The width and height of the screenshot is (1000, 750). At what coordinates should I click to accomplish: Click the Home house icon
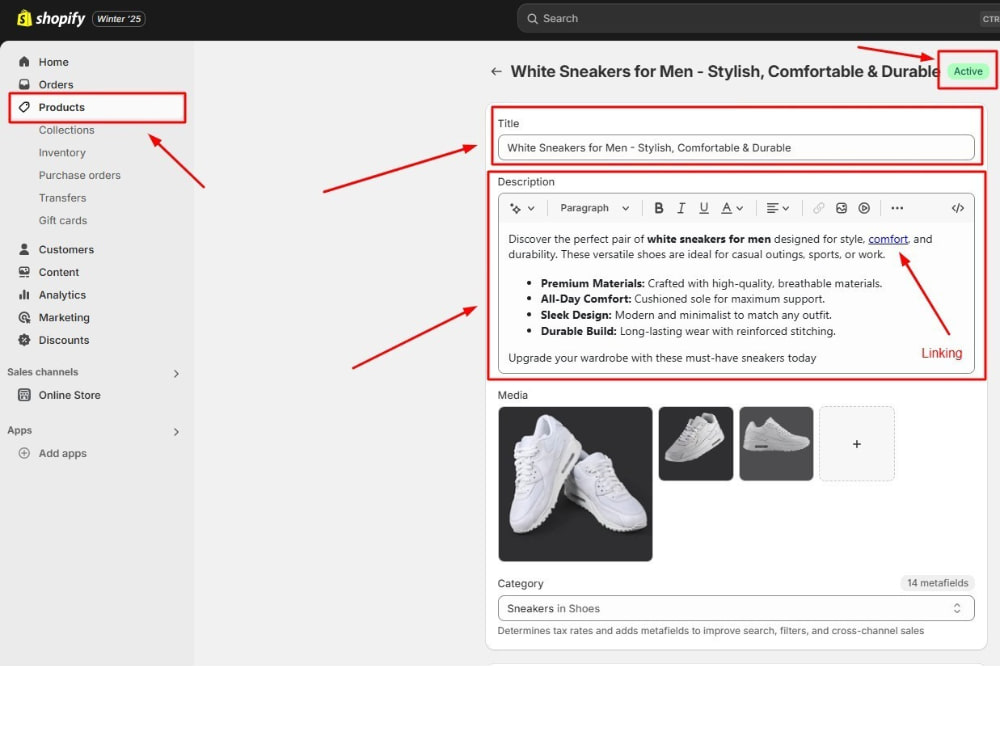24,62
